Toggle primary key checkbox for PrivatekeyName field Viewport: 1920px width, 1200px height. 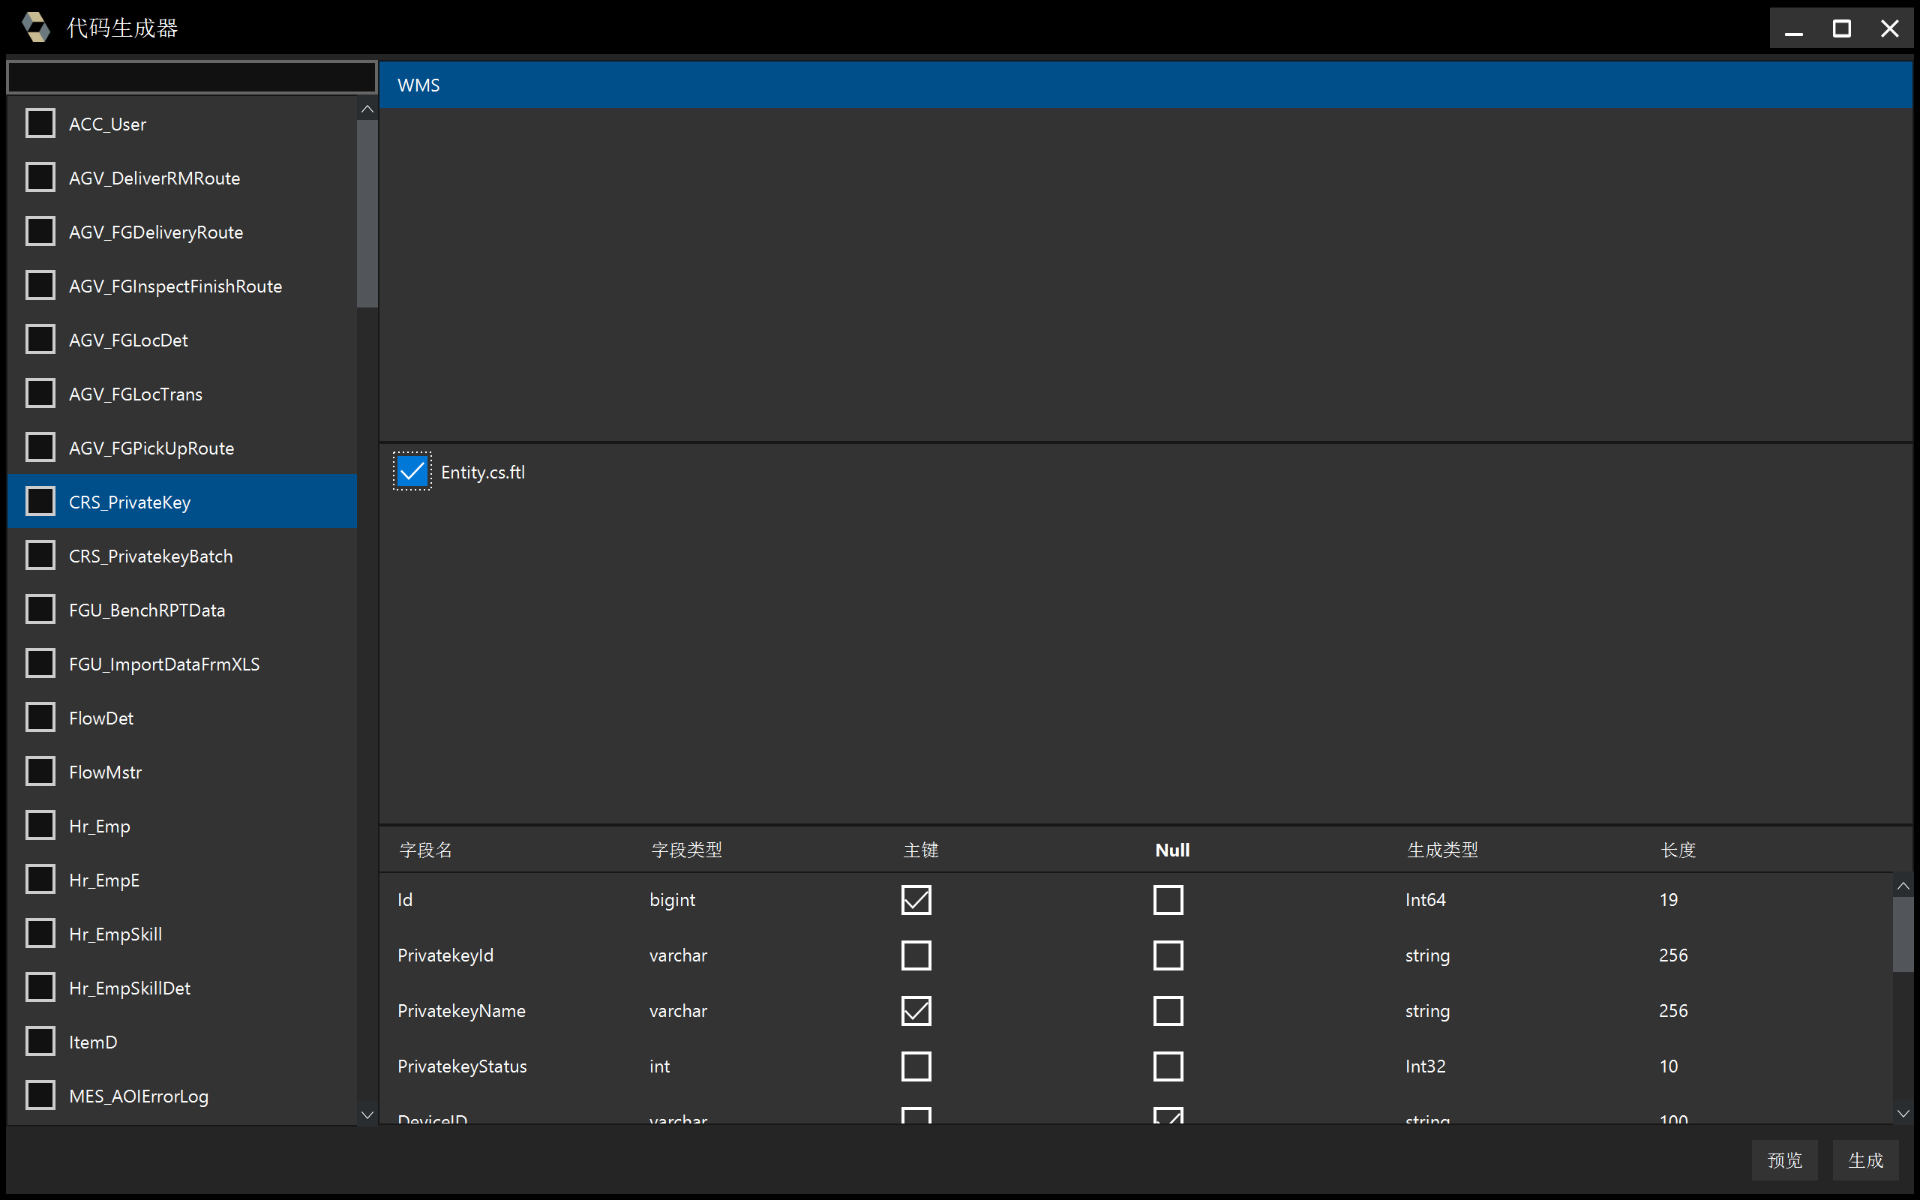(916, 1011)
